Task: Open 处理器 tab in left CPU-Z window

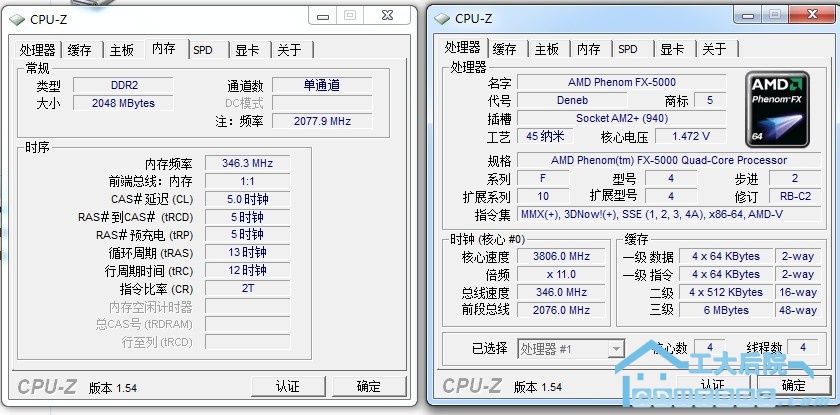Action: (38, 50)
